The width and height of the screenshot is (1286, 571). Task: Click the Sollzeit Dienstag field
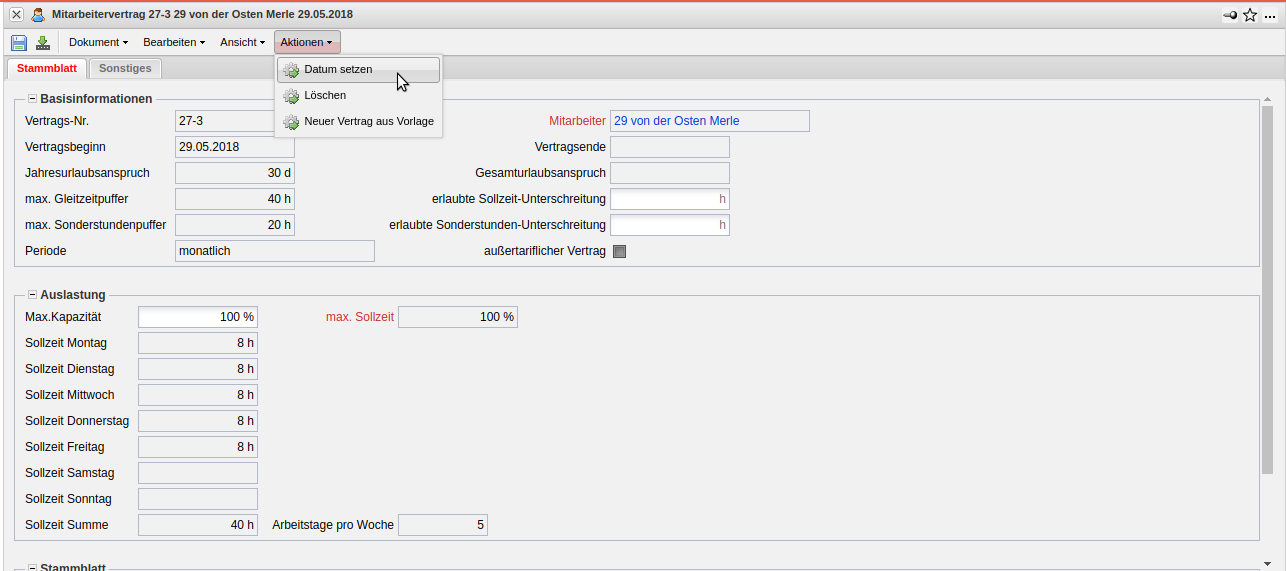pyautogui.click(x=198, y=369)
